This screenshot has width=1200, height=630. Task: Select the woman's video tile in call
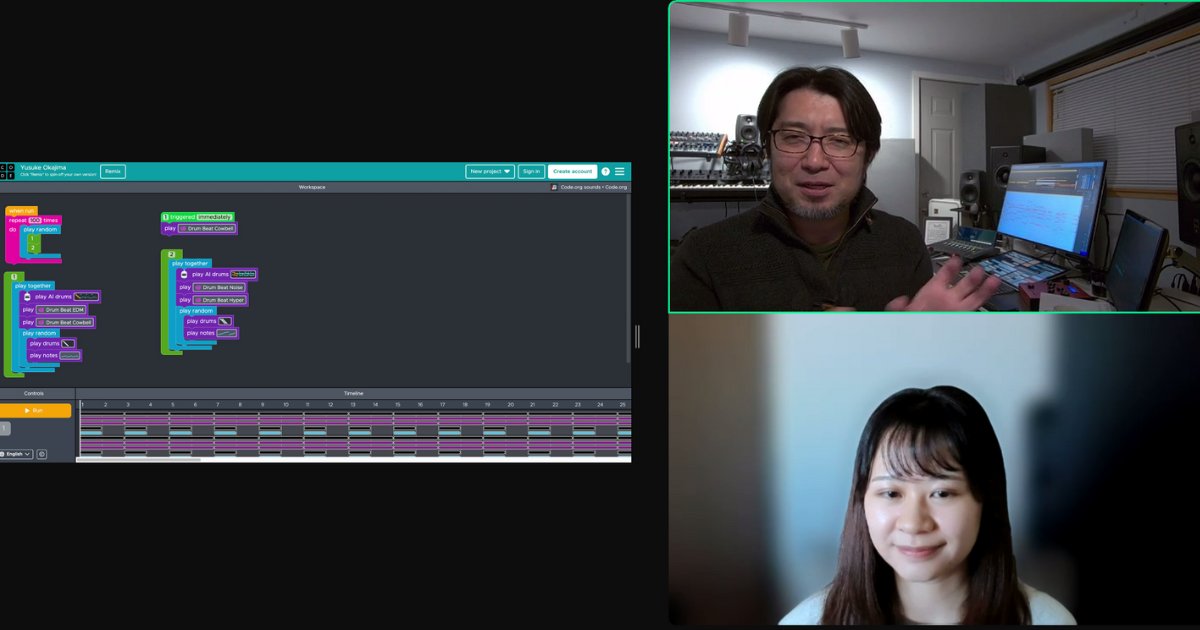pos(934,471)
